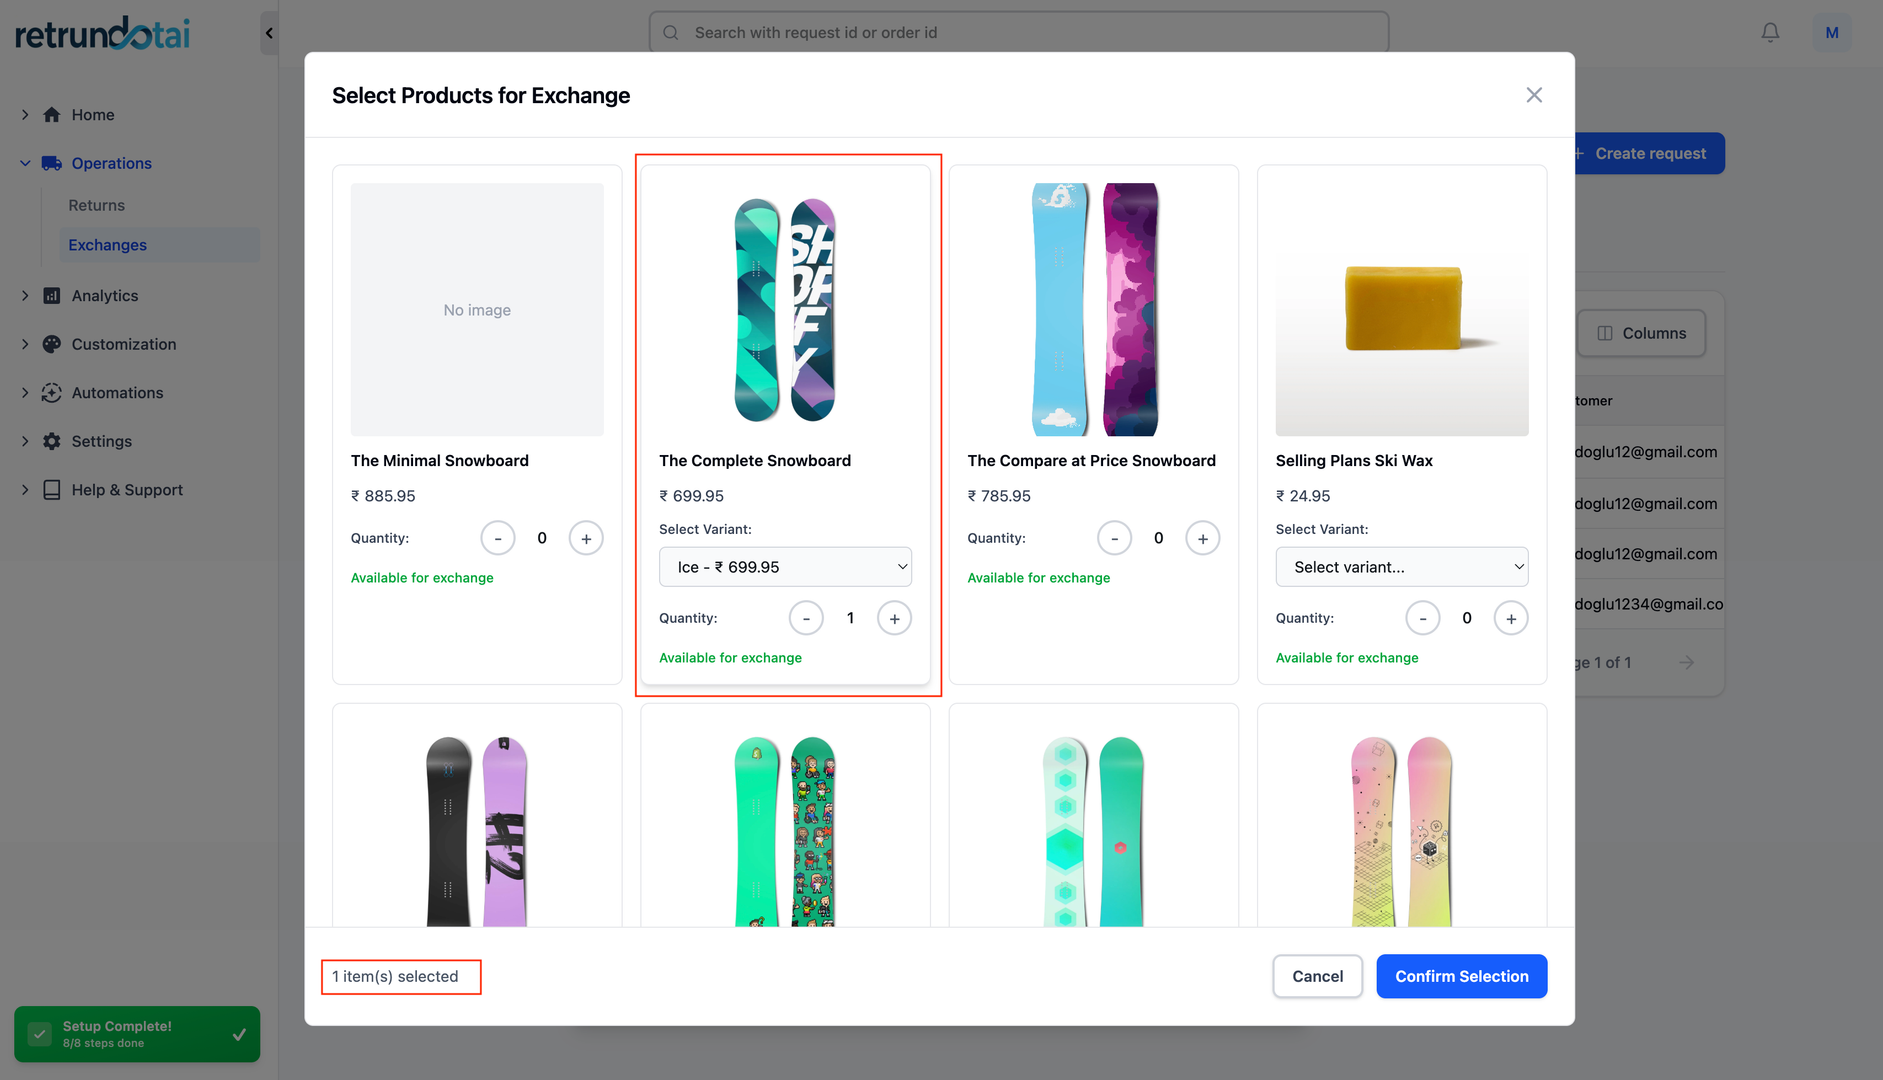Open the Ice variant dropdown
This screenshot has height=1080, width=1883.
[785, 567]
